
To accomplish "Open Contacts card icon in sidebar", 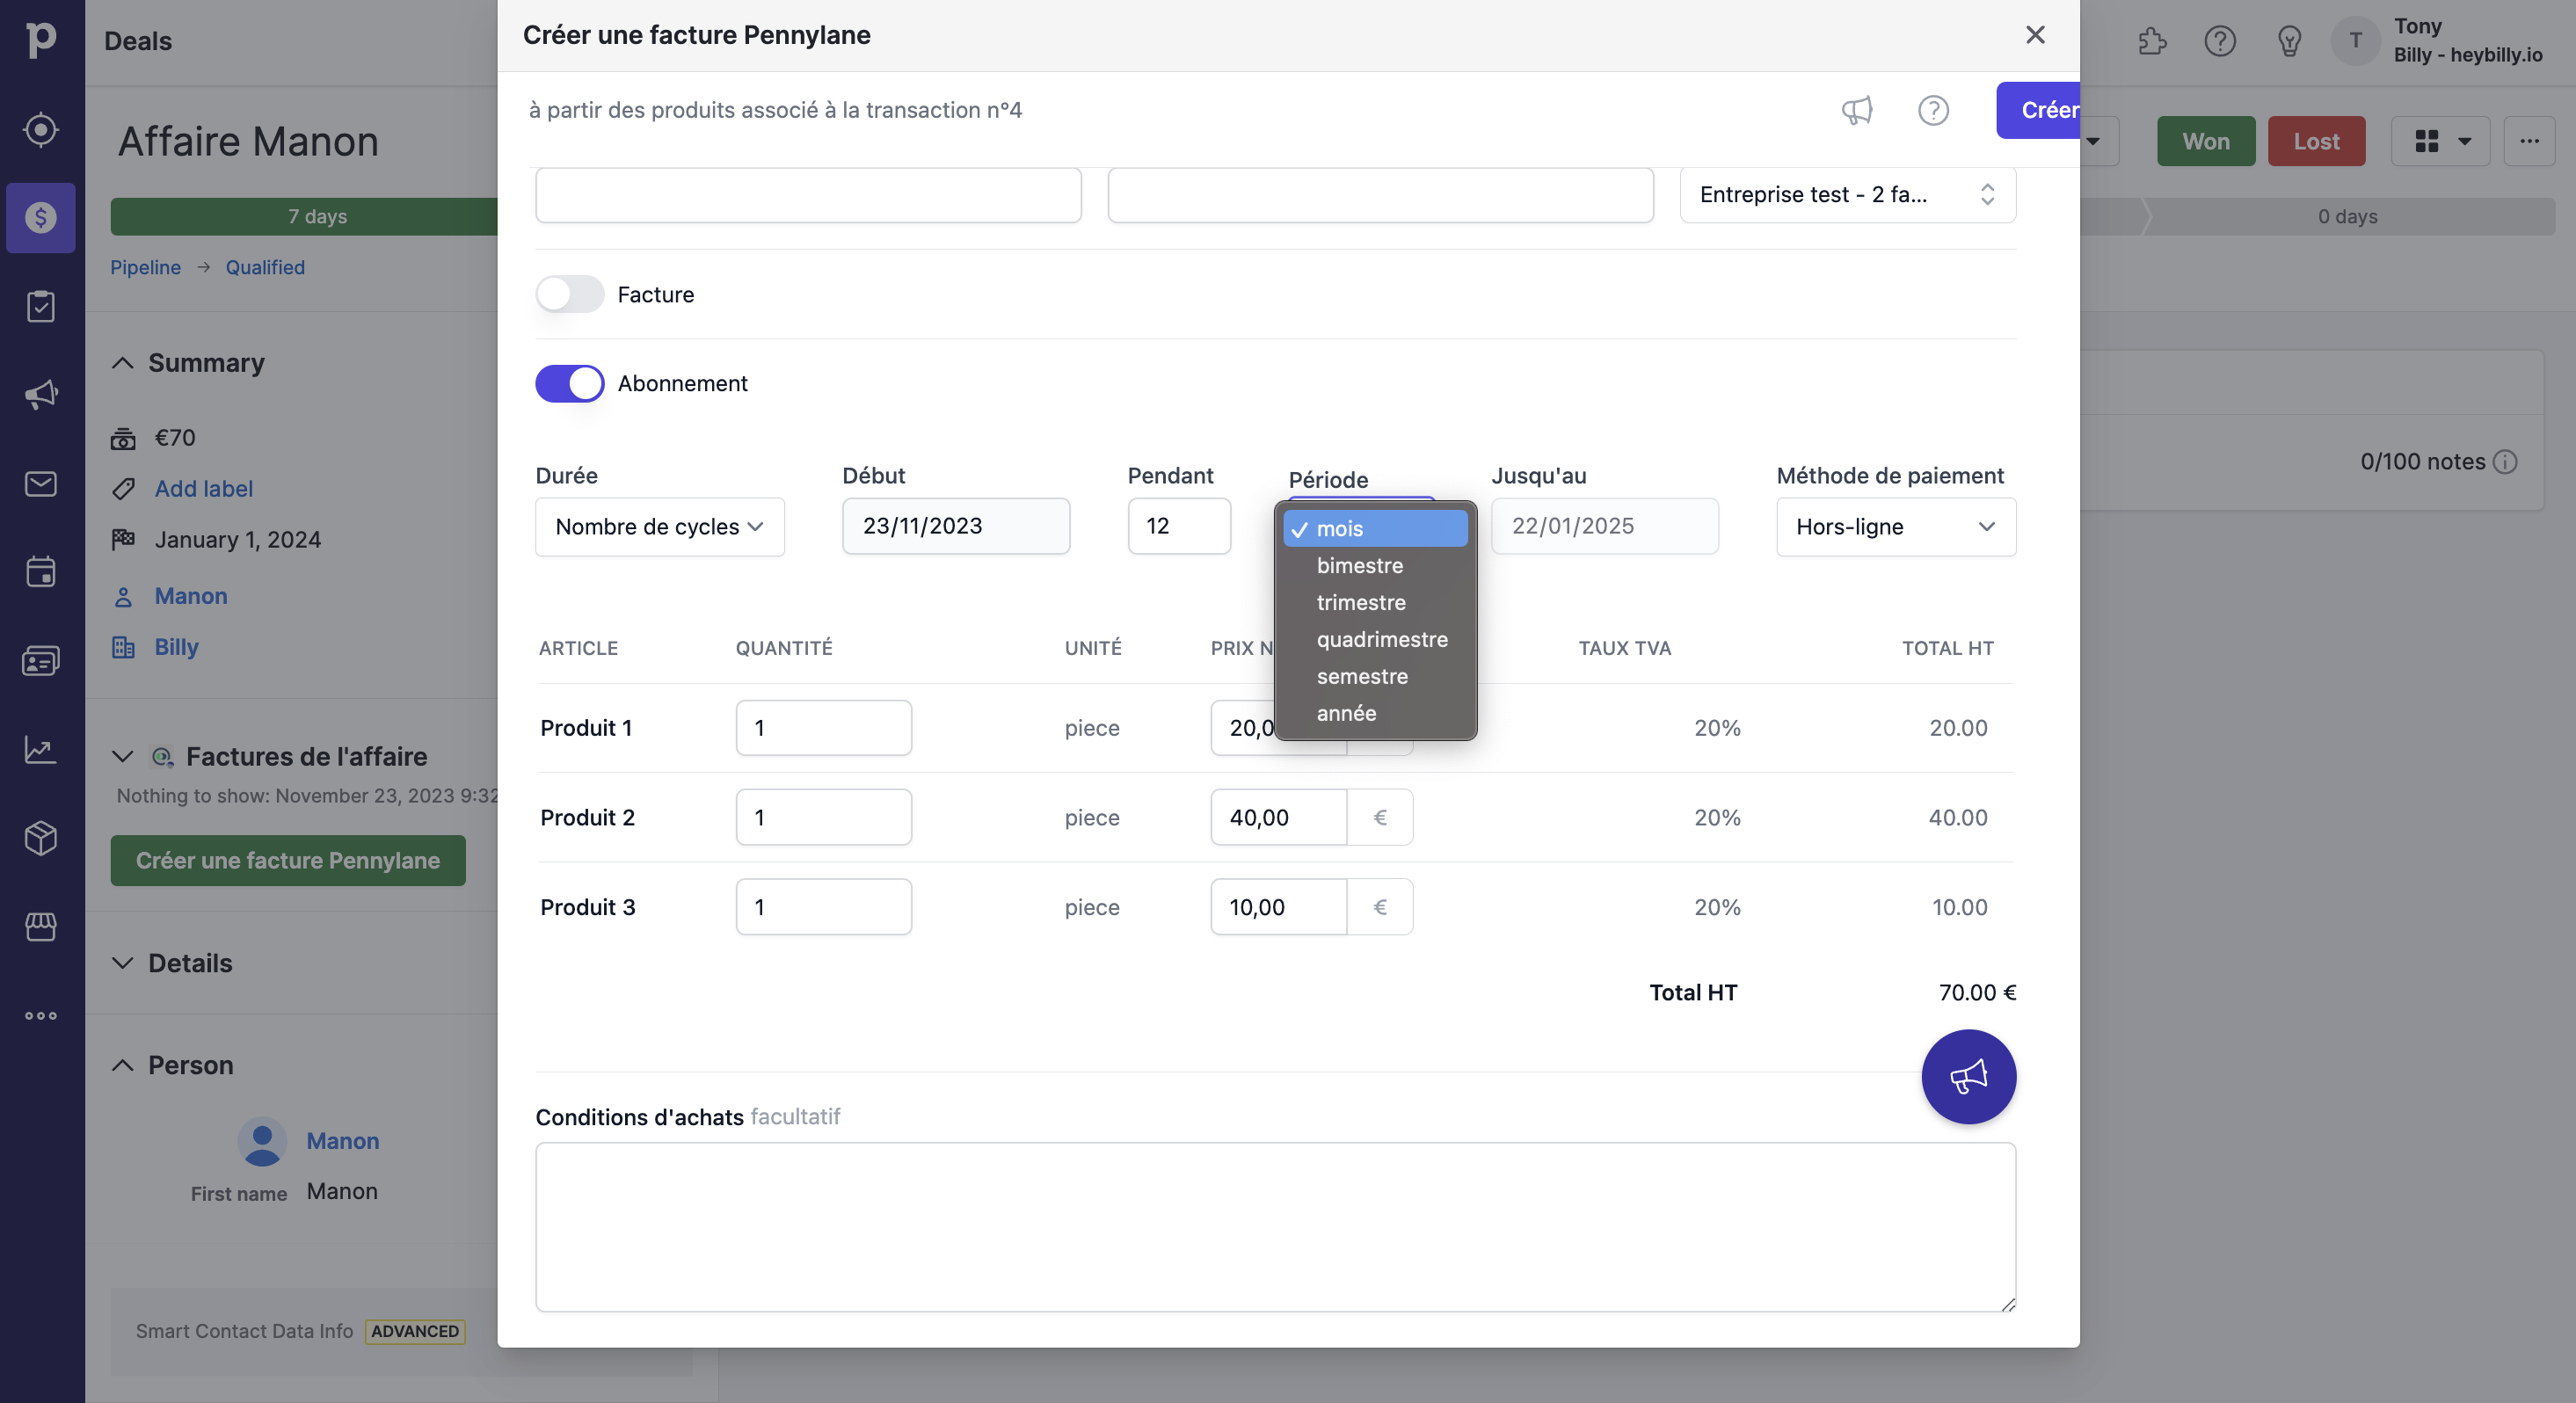I will [x=41, y=660].
